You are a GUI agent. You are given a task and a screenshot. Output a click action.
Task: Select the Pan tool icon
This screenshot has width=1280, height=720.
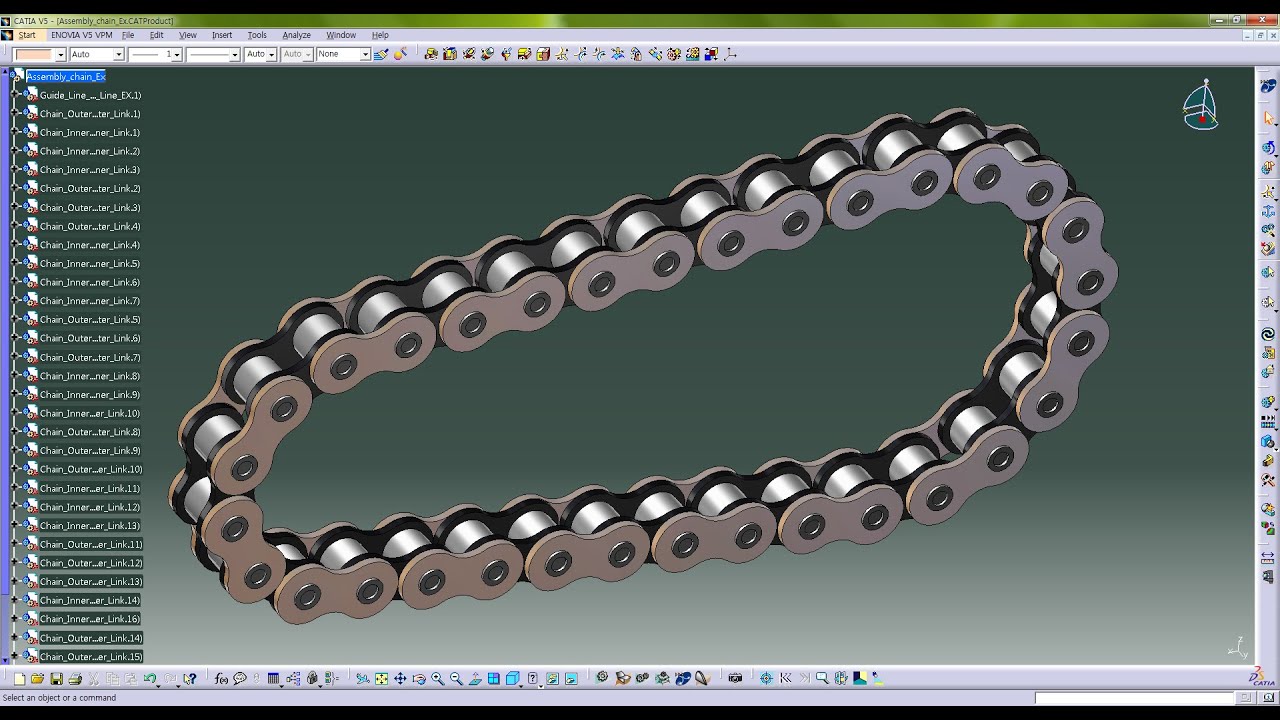pos(400,679)
